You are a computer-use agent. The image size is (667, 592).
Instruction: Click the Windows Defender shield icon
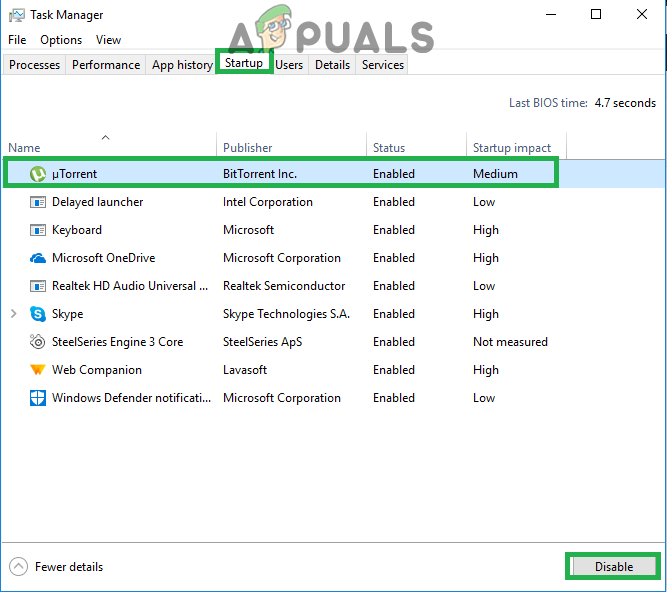pyautogui.click(x=38, y=398)
